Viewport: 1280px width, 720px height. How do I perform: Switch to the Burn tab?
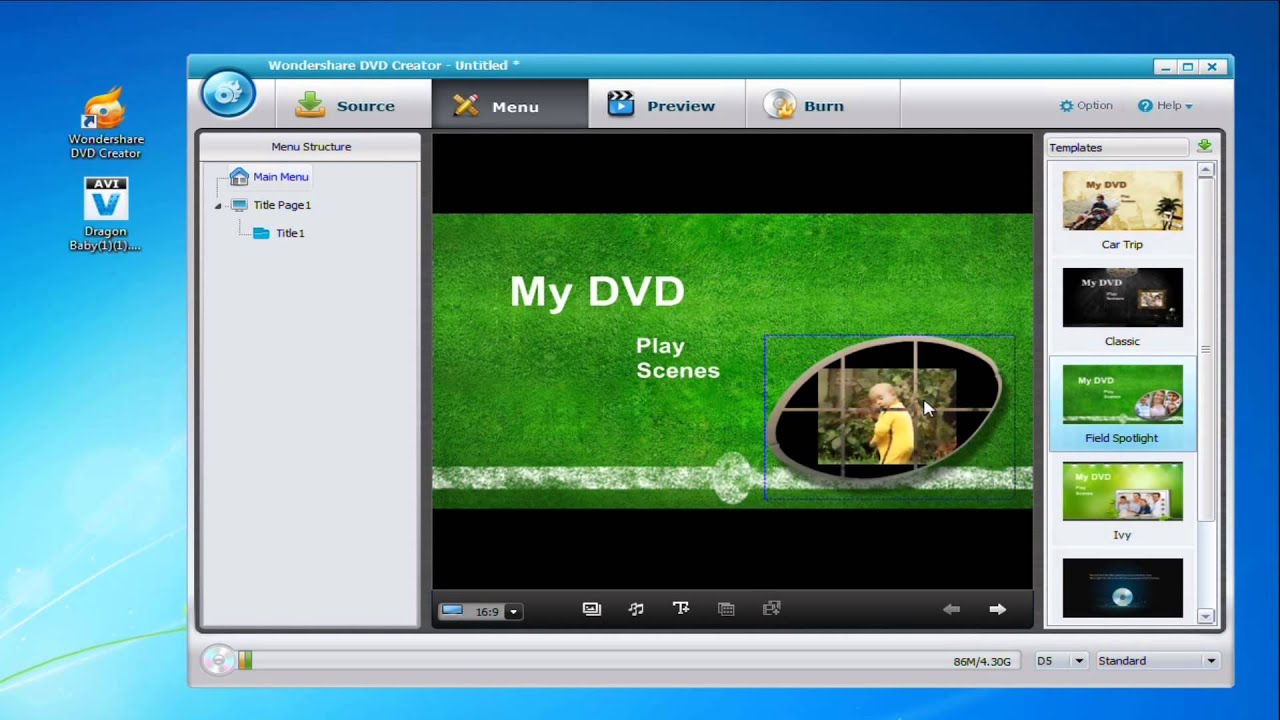coord(822,105)
